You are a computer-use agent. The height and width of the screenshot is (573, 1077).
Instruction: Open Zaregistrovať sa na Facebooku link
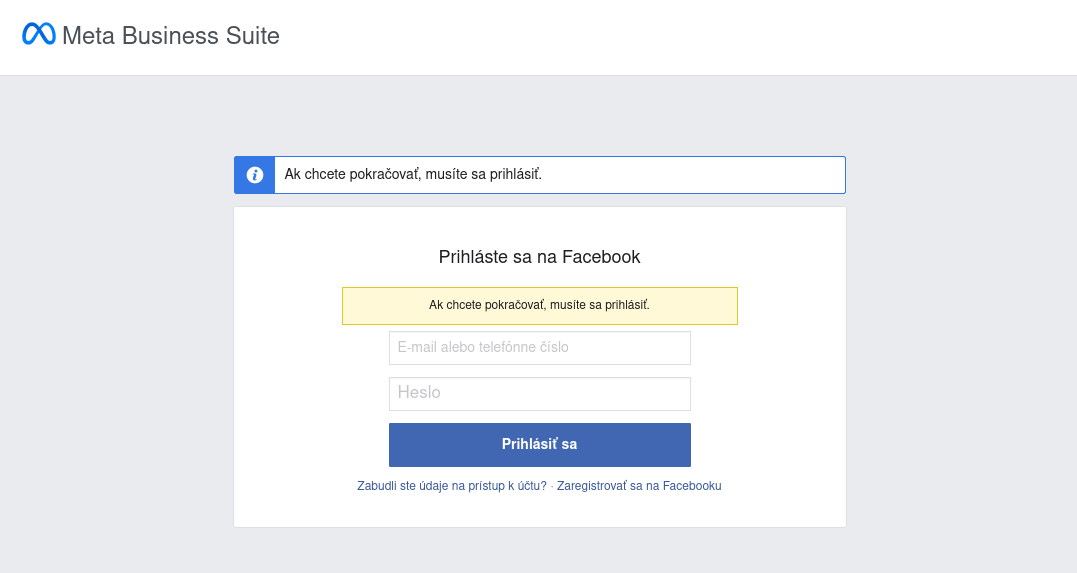639,486
